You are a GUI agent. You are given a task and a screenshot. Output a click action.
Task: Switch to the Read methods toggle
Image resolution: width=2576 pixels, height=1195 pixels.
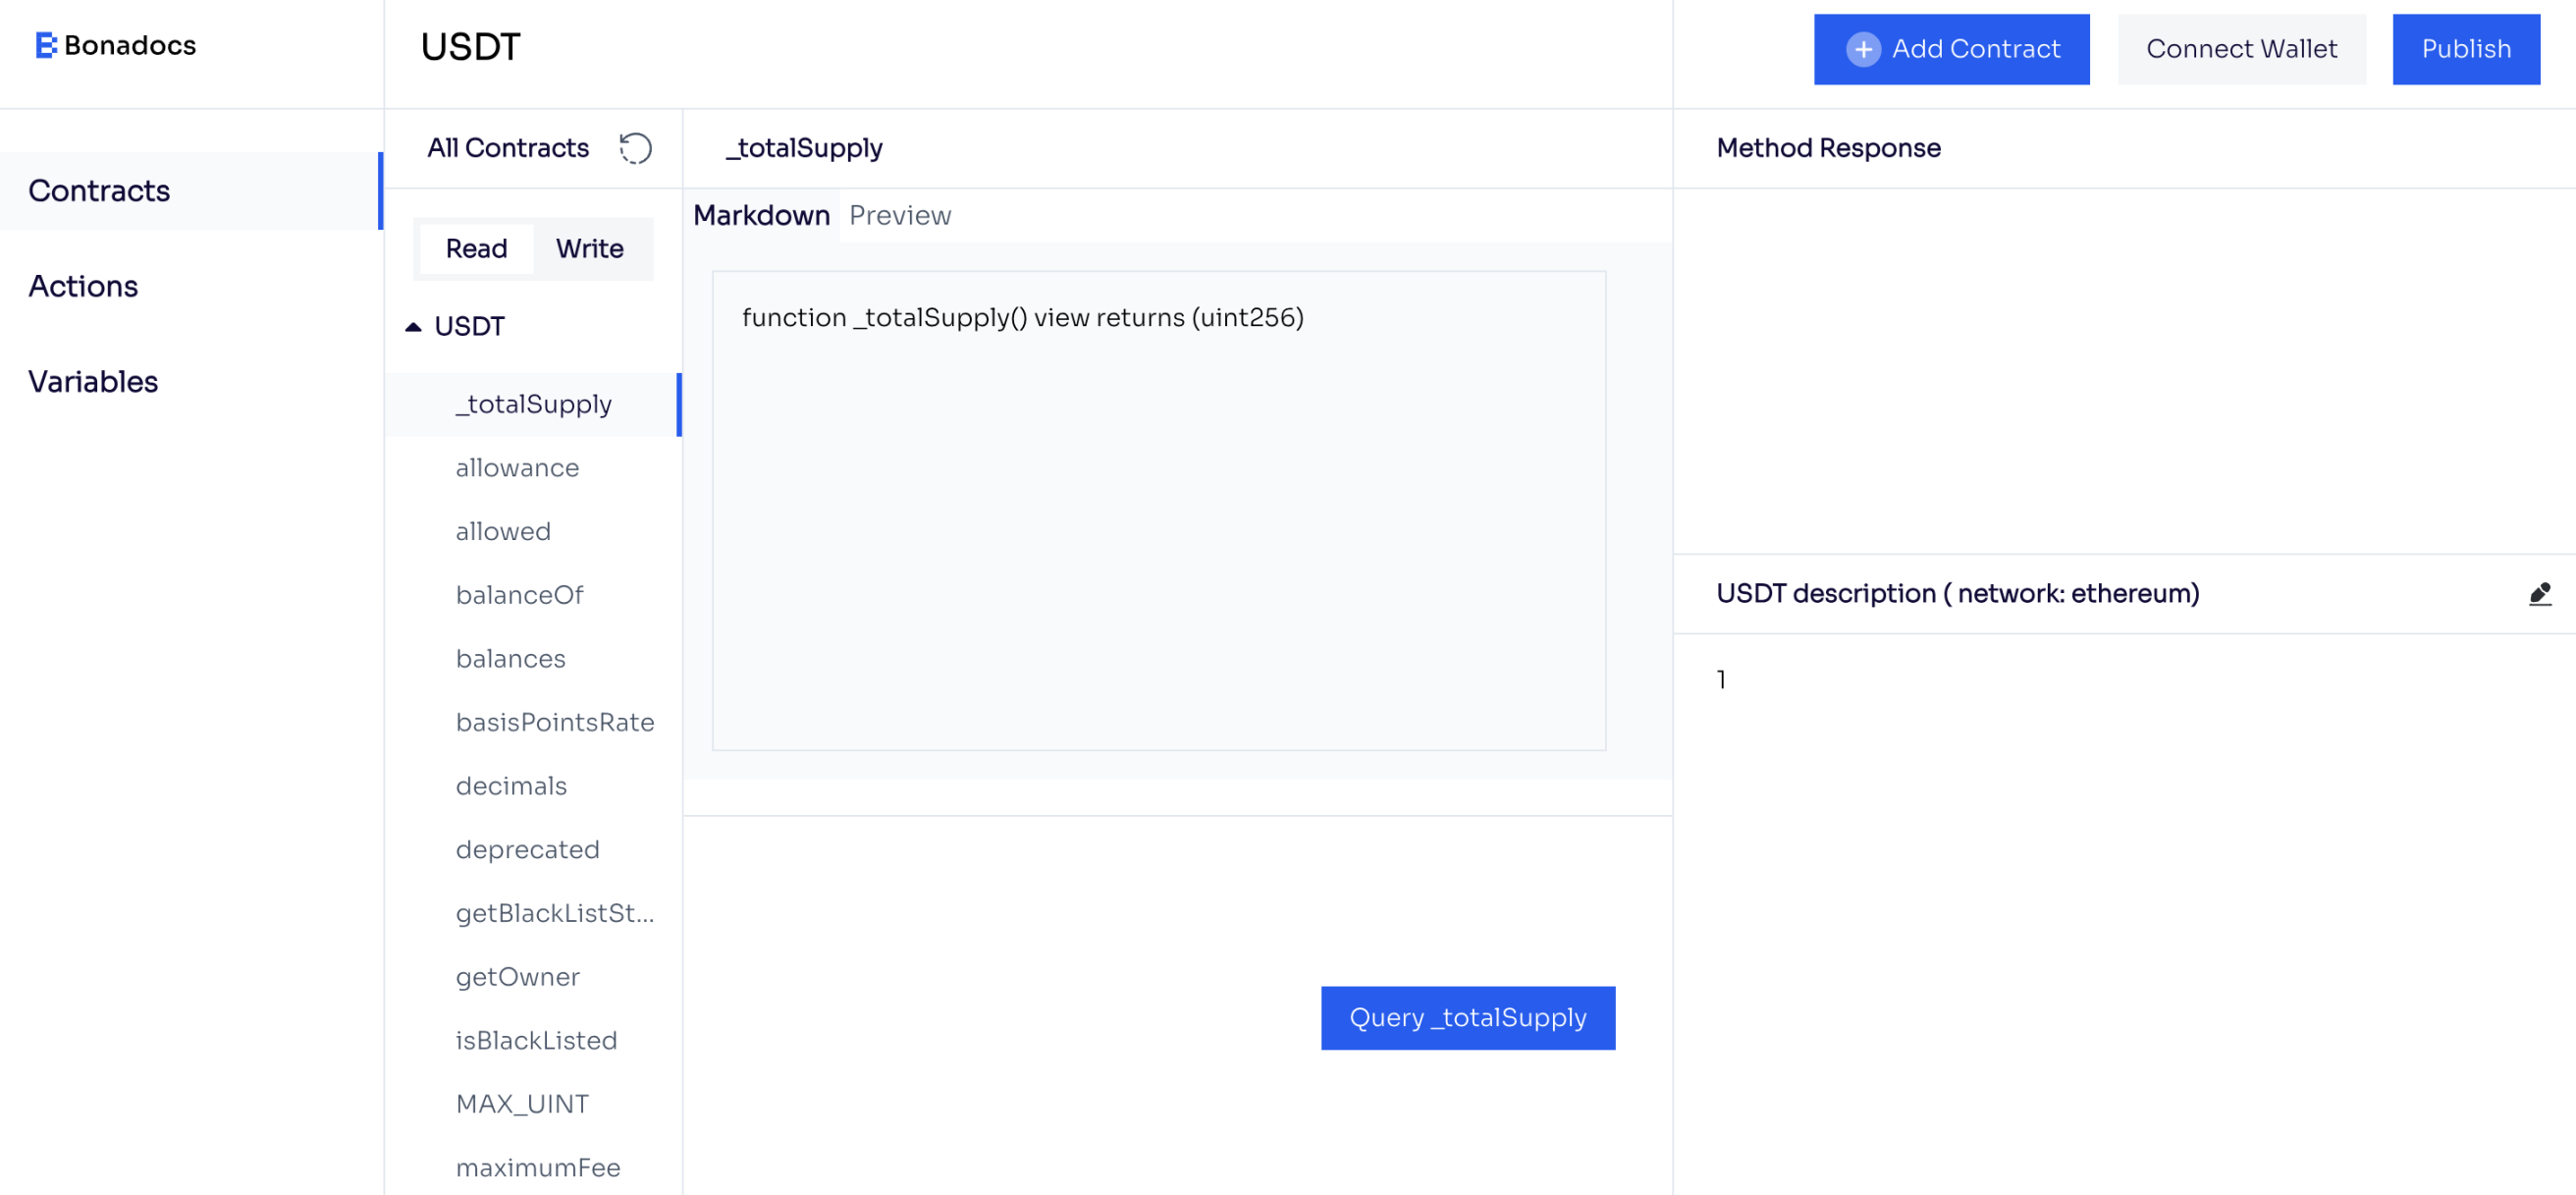(476, 248)
